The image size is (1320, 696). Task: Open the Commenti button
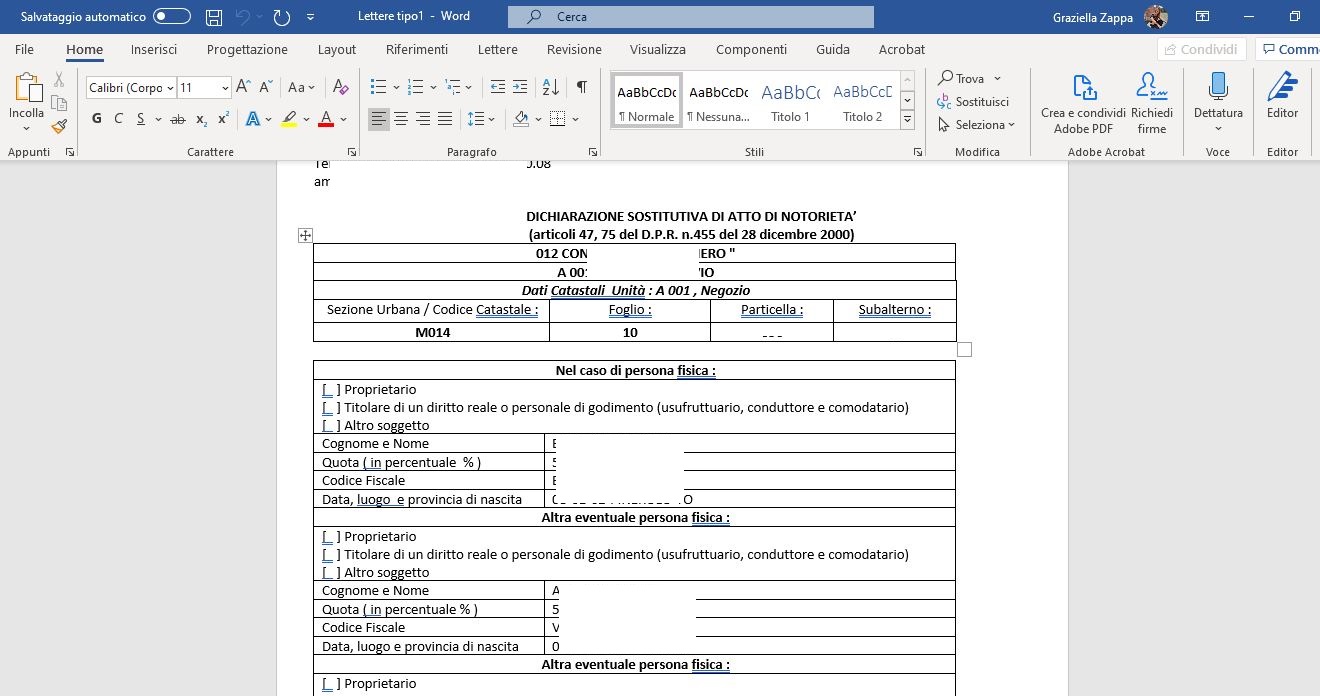(x=1289, y=49)
